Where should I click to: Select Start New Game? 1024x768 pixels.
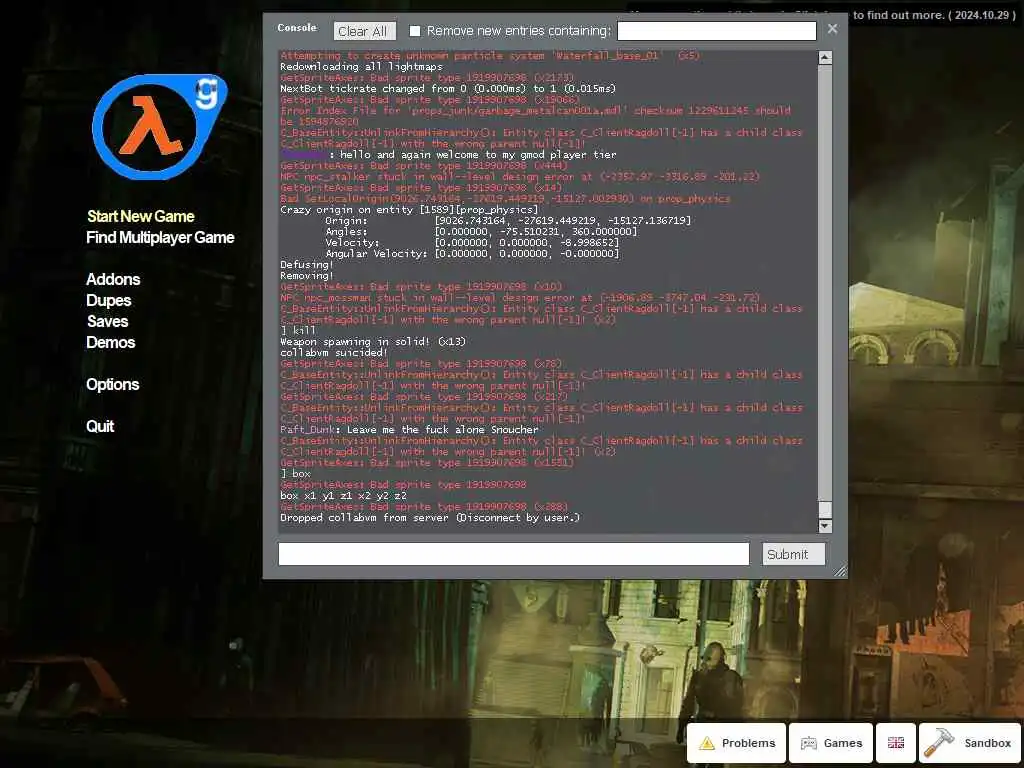(140, 216)
